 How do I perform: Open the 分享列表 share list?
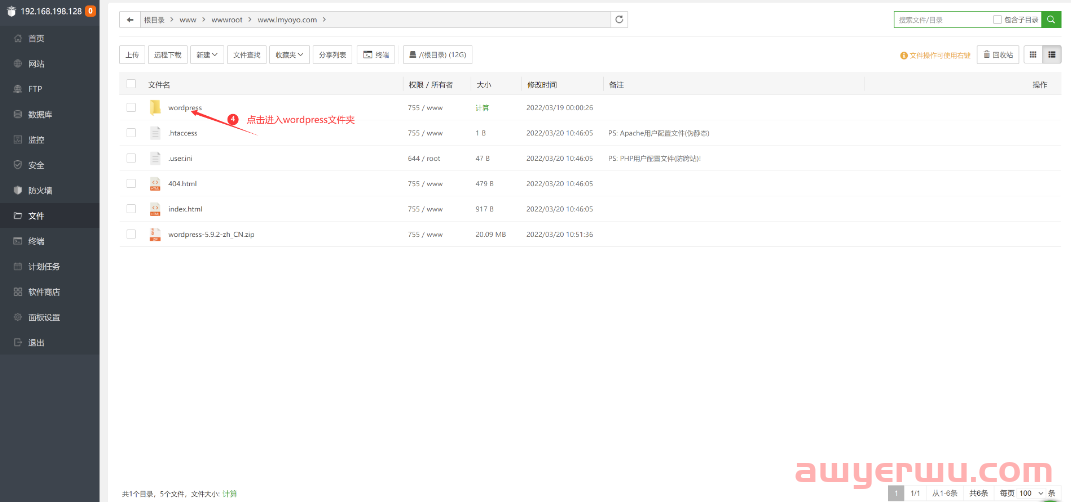[x=332, y=55]
